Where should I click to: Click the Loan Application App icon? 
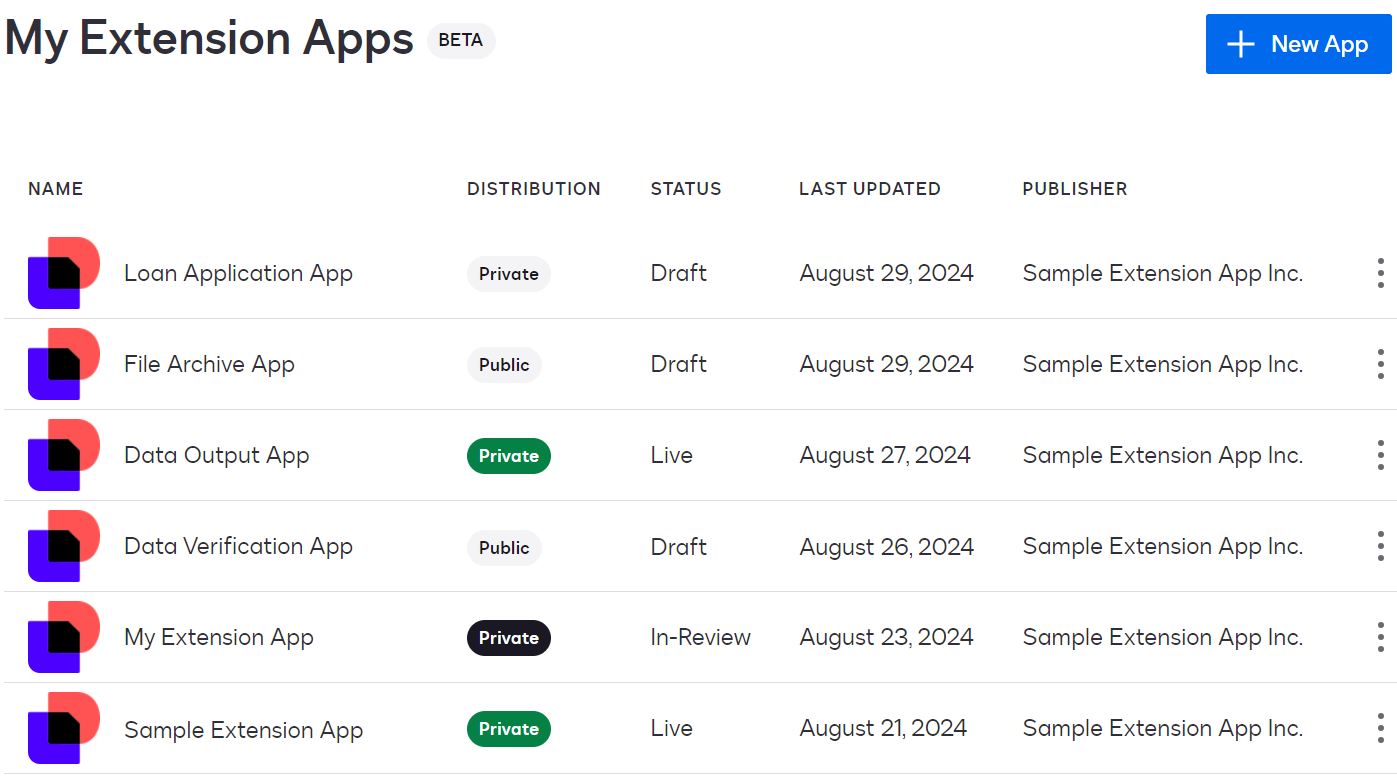click(x=63, y=272)
